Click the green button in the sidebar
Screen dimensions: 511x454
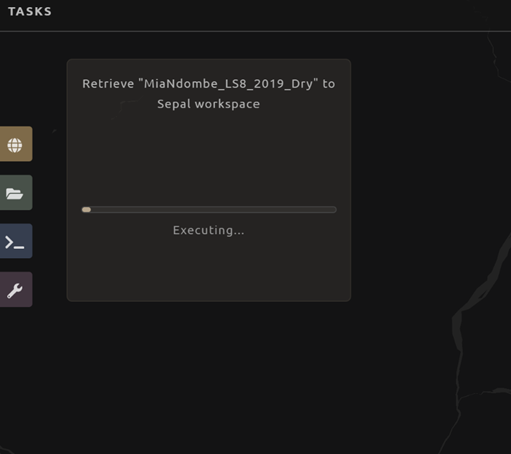point(15,193)
